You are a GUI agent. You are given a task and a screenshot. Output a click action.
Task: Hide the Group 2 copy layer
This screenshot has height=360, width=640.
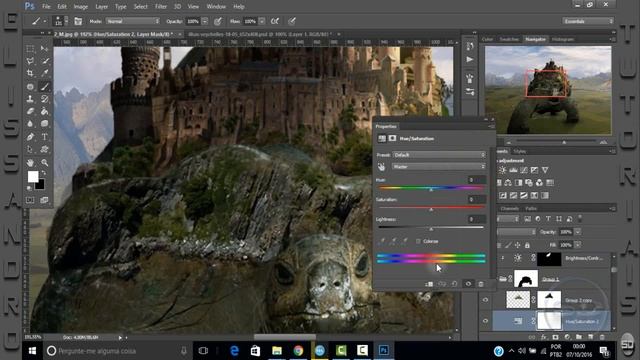pyautogui.click(x=485, y=300)
